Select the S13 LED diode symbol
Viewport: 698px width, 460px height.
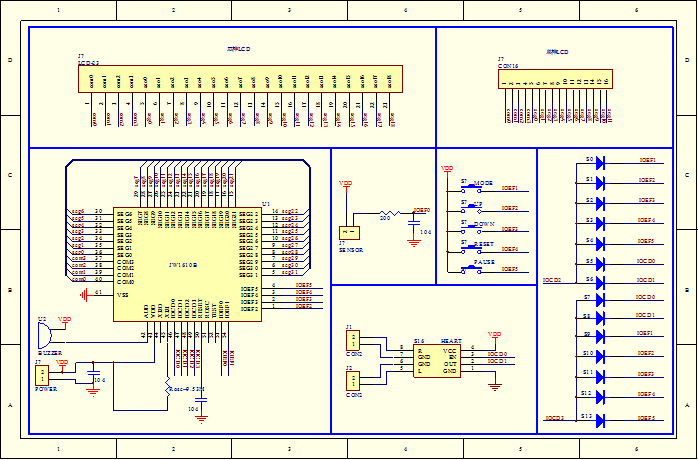pyautogui.click(x=601, y=417)
